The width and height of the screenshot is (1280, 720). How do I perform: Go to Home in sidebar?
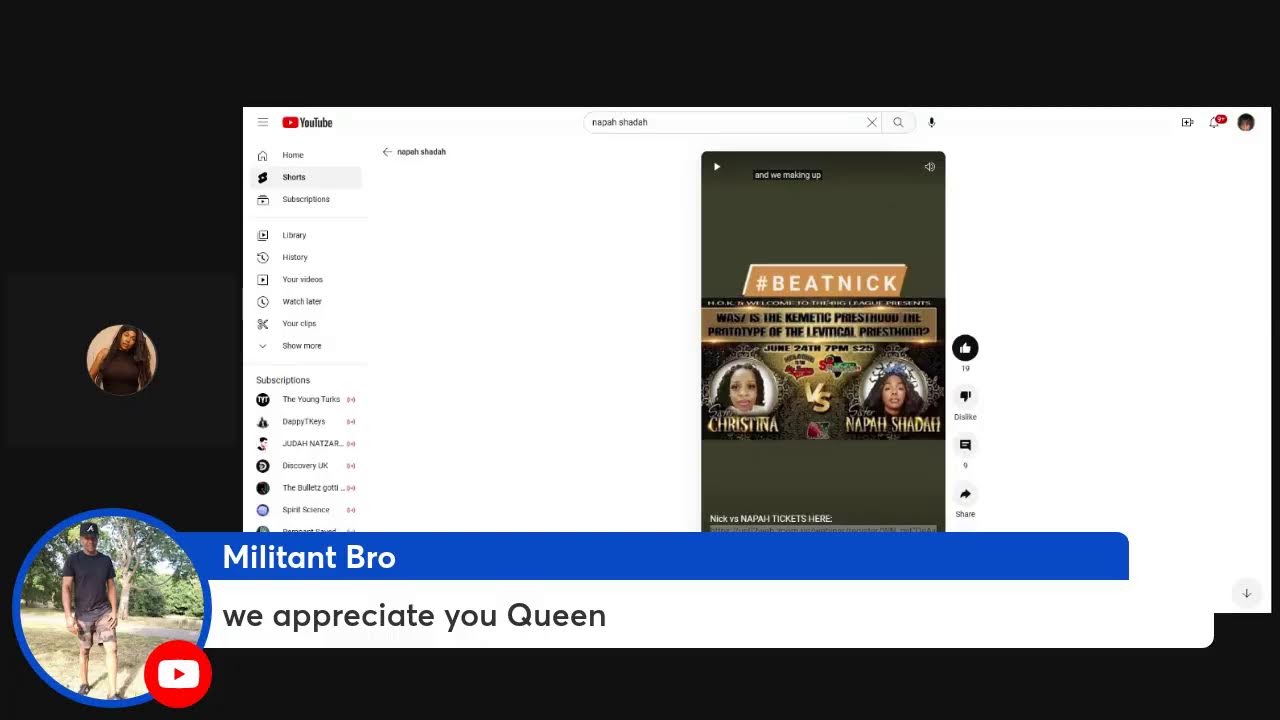point(306,155)
